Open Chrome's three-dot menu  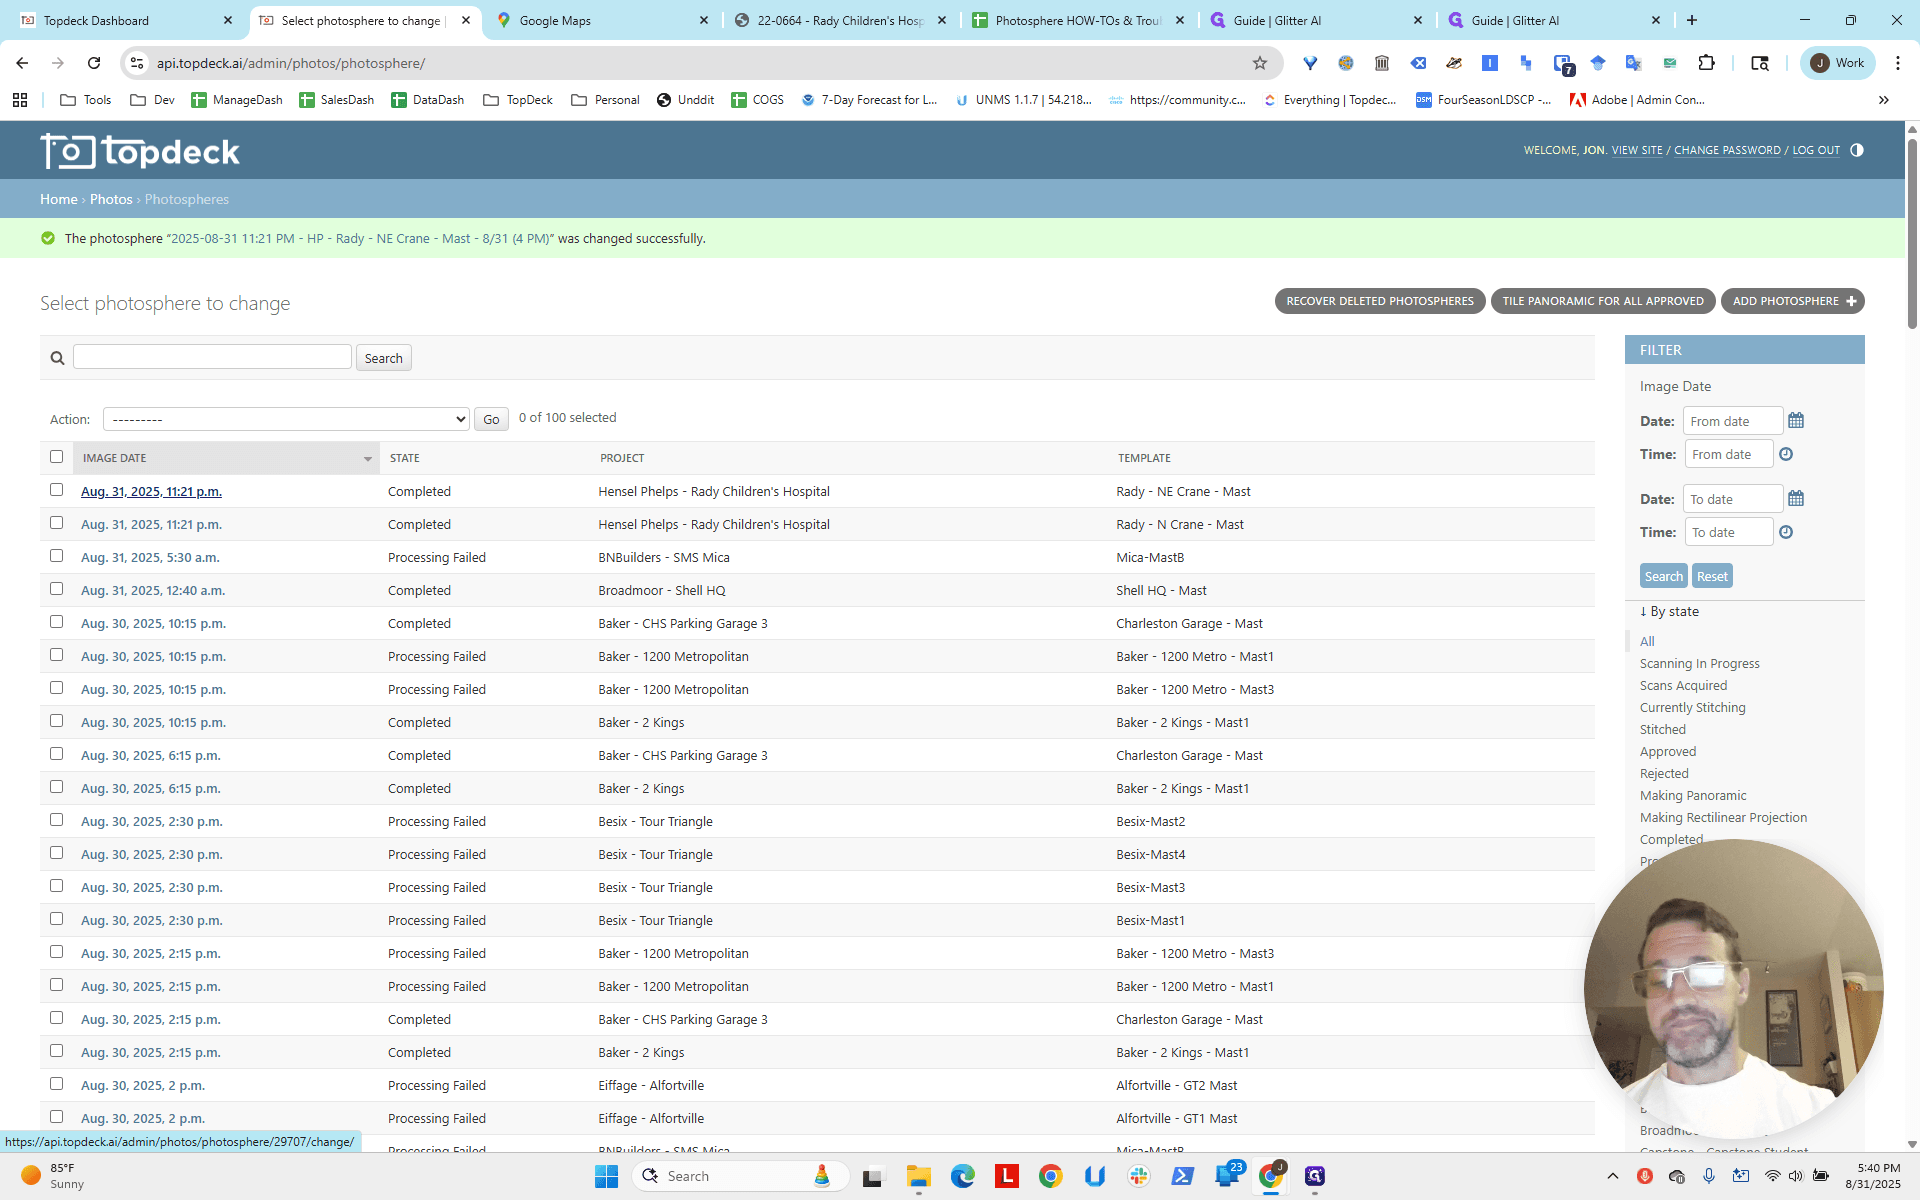coord(1898,63)
